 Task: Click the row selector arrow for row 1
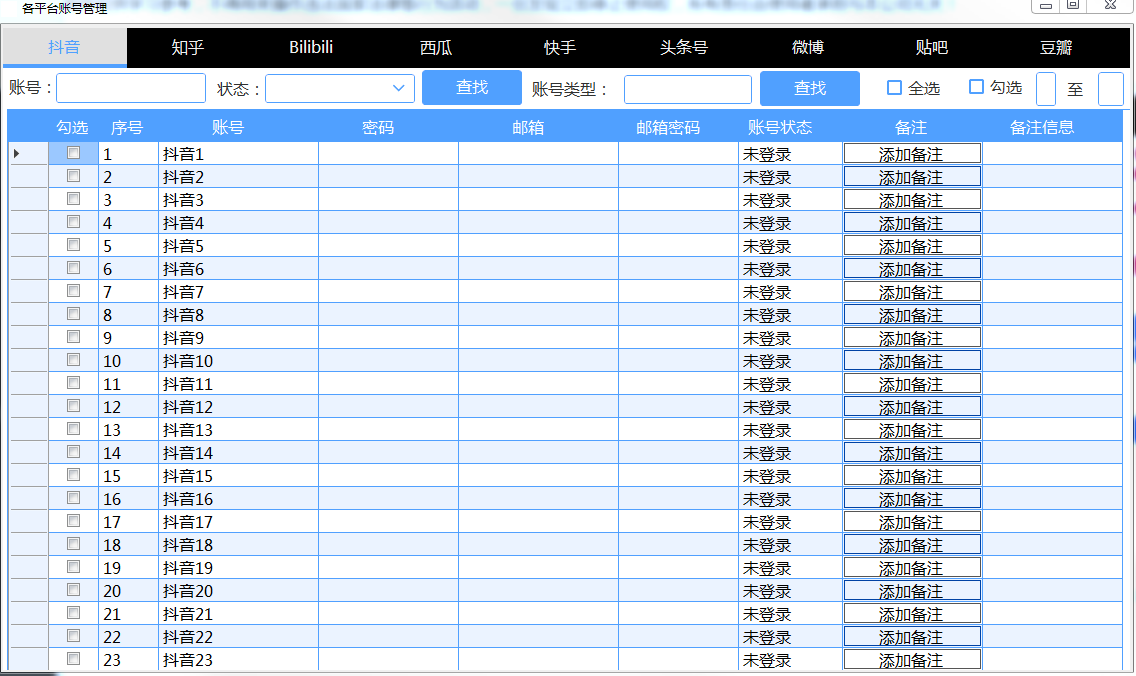pyautogui.click(x=17, y=154)
